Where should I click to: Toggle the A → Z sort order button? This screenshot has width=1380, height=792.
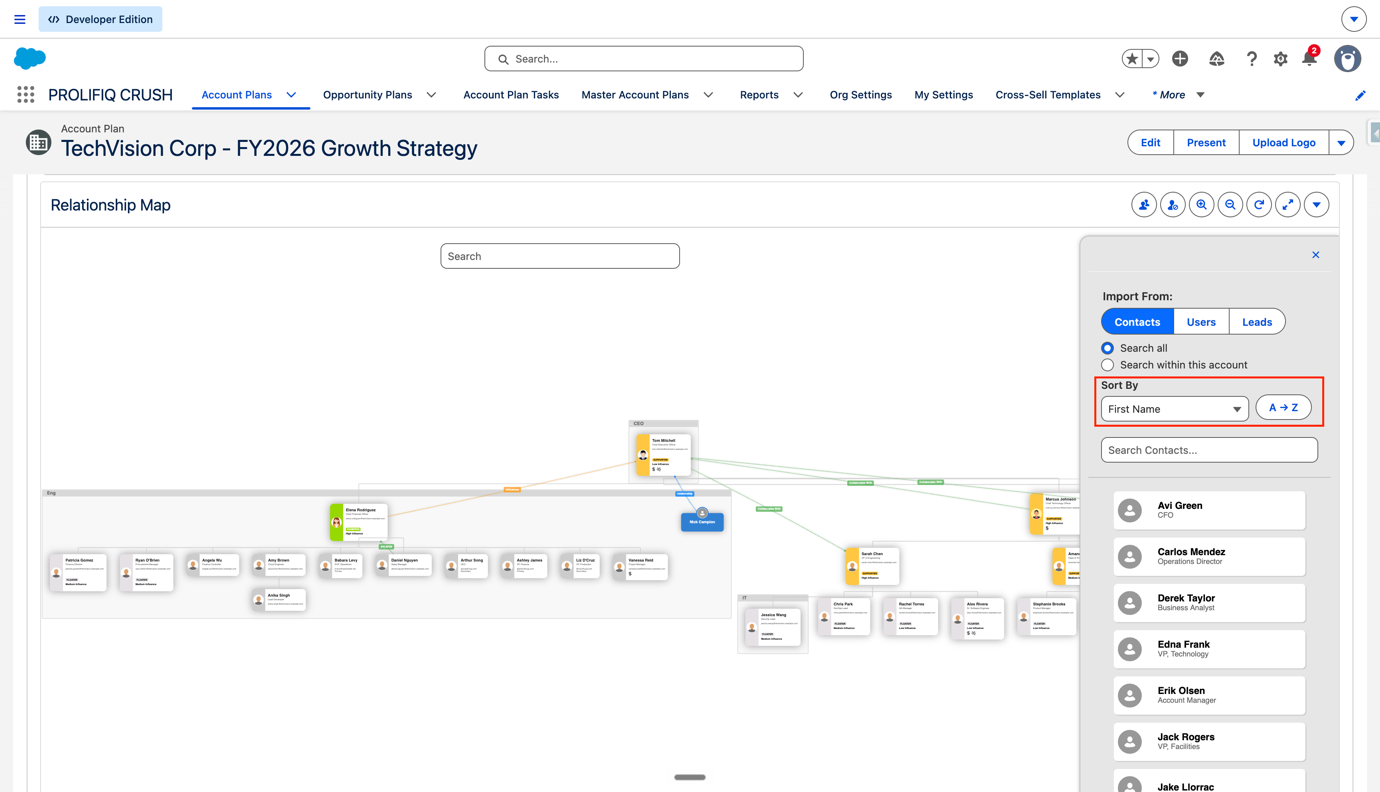tap(1284, 407)
